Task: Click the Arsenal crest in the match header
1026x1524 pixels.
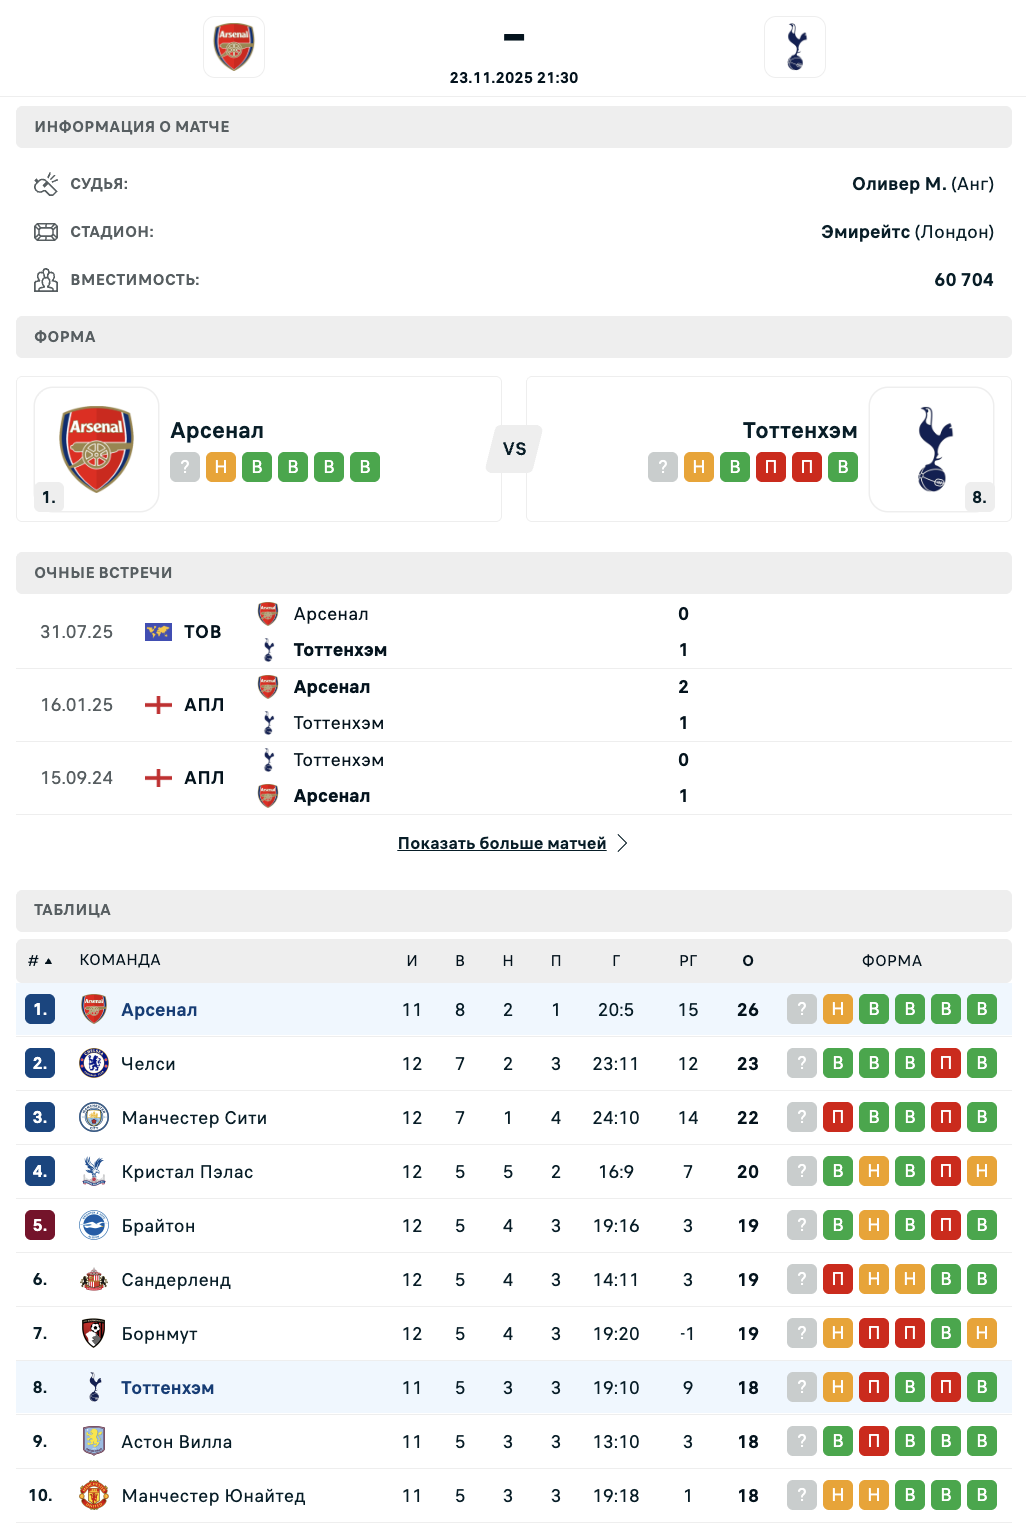Action: (234, 47)
